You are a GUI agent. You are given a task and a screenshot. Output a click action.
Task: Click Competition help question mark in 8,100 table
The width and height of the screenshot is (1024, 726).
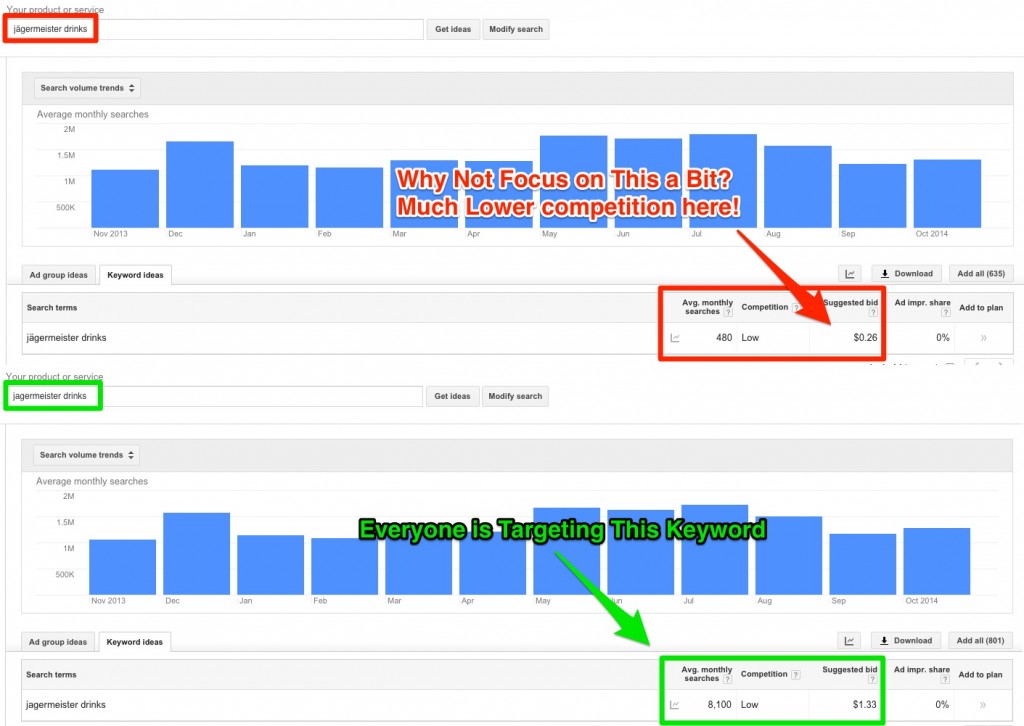point(796,675)
